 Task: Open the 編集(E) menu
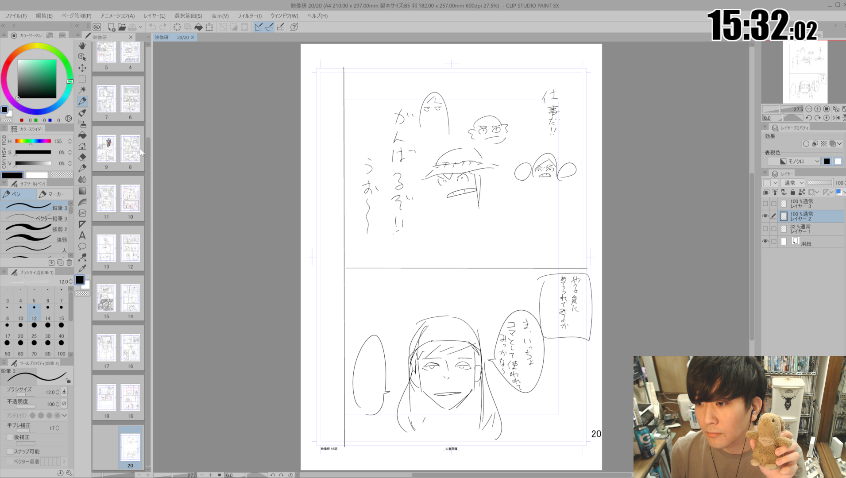tap(44, 16)
